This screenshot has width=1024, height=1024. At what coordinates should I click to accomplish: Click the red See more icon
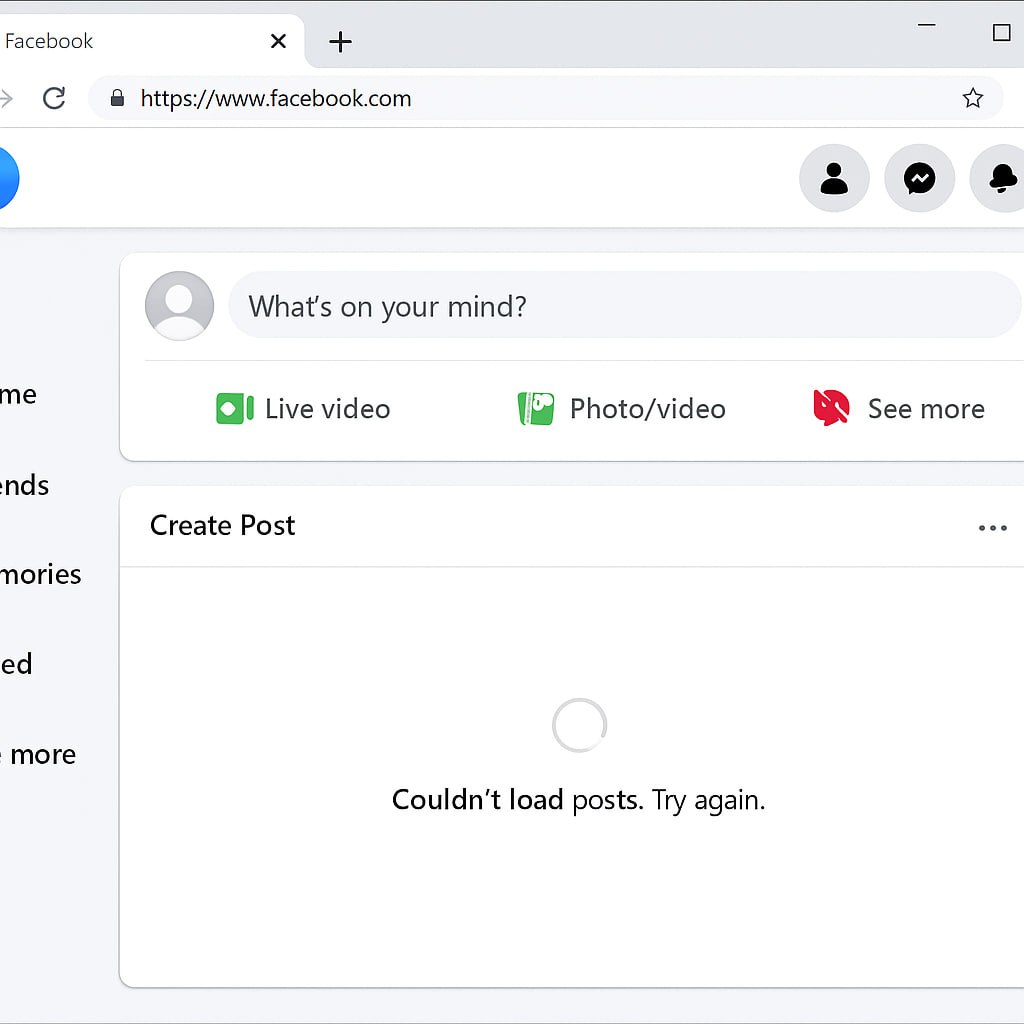(x=831, y=408)
